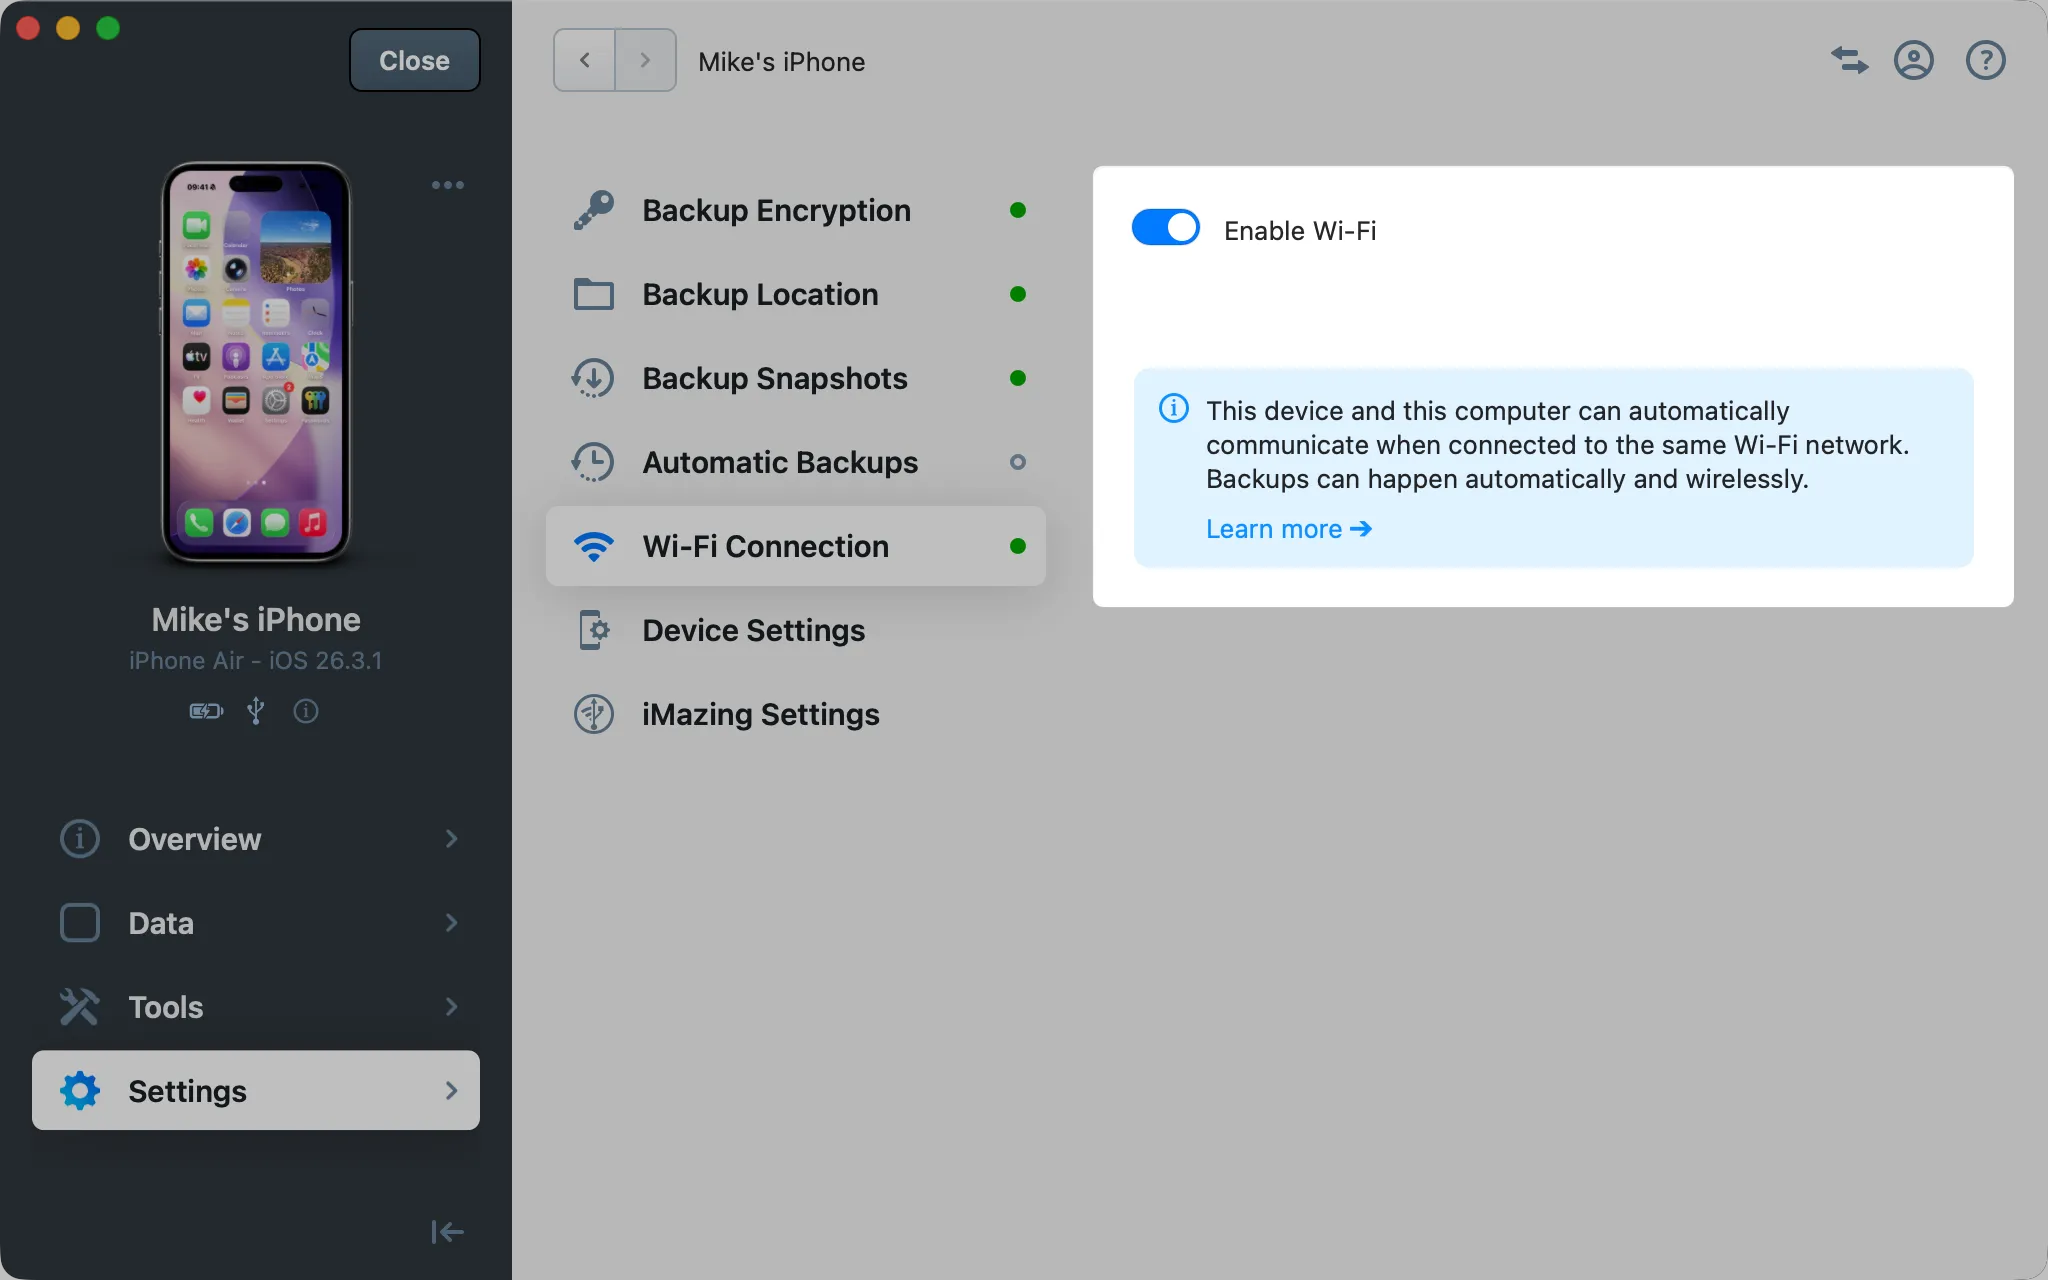Click the account profile icon
Screen dimensions: 2048x1280
(1913, 61)
